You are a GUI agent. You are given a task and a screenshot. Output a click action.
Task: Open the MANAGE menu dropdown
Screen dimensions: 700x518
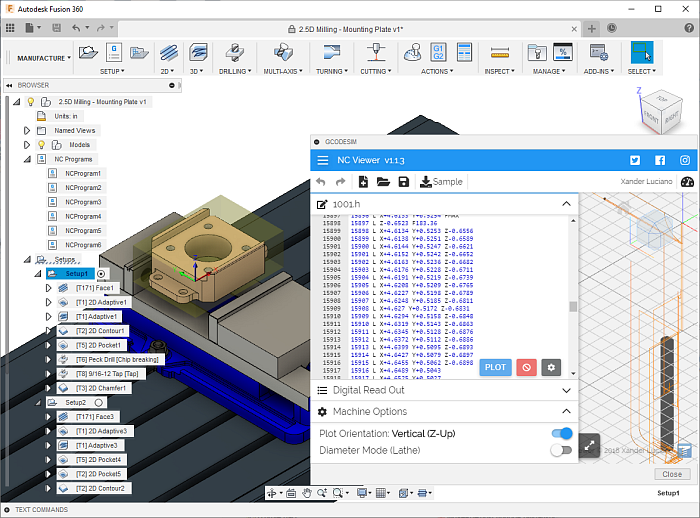pos(549,71)
